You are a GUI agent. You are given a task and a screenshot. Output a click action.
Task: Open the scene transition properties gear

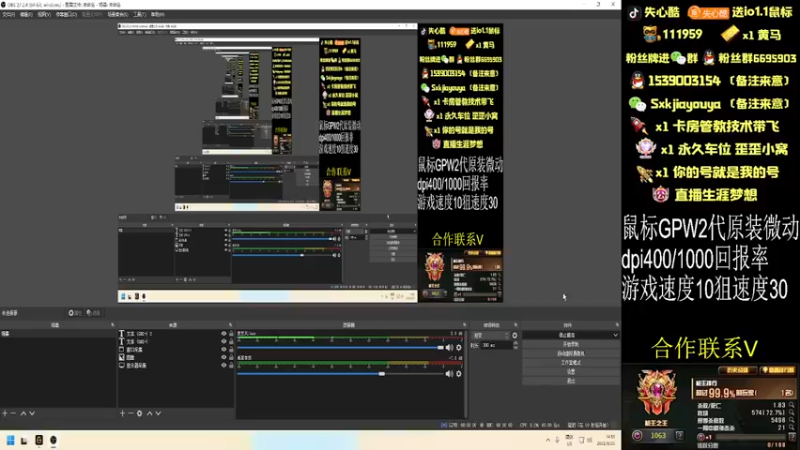click(514, 335)
